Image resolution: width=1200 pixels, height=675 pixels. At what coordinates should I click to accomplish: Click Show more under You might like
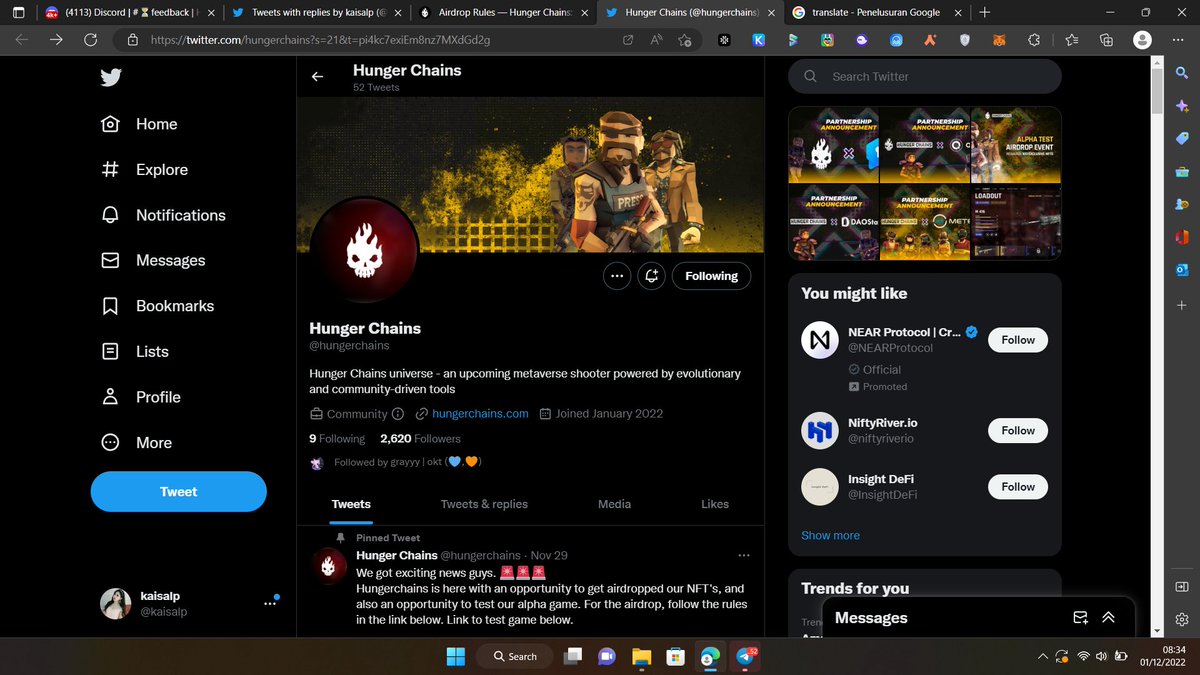click(x=830, y=535)
